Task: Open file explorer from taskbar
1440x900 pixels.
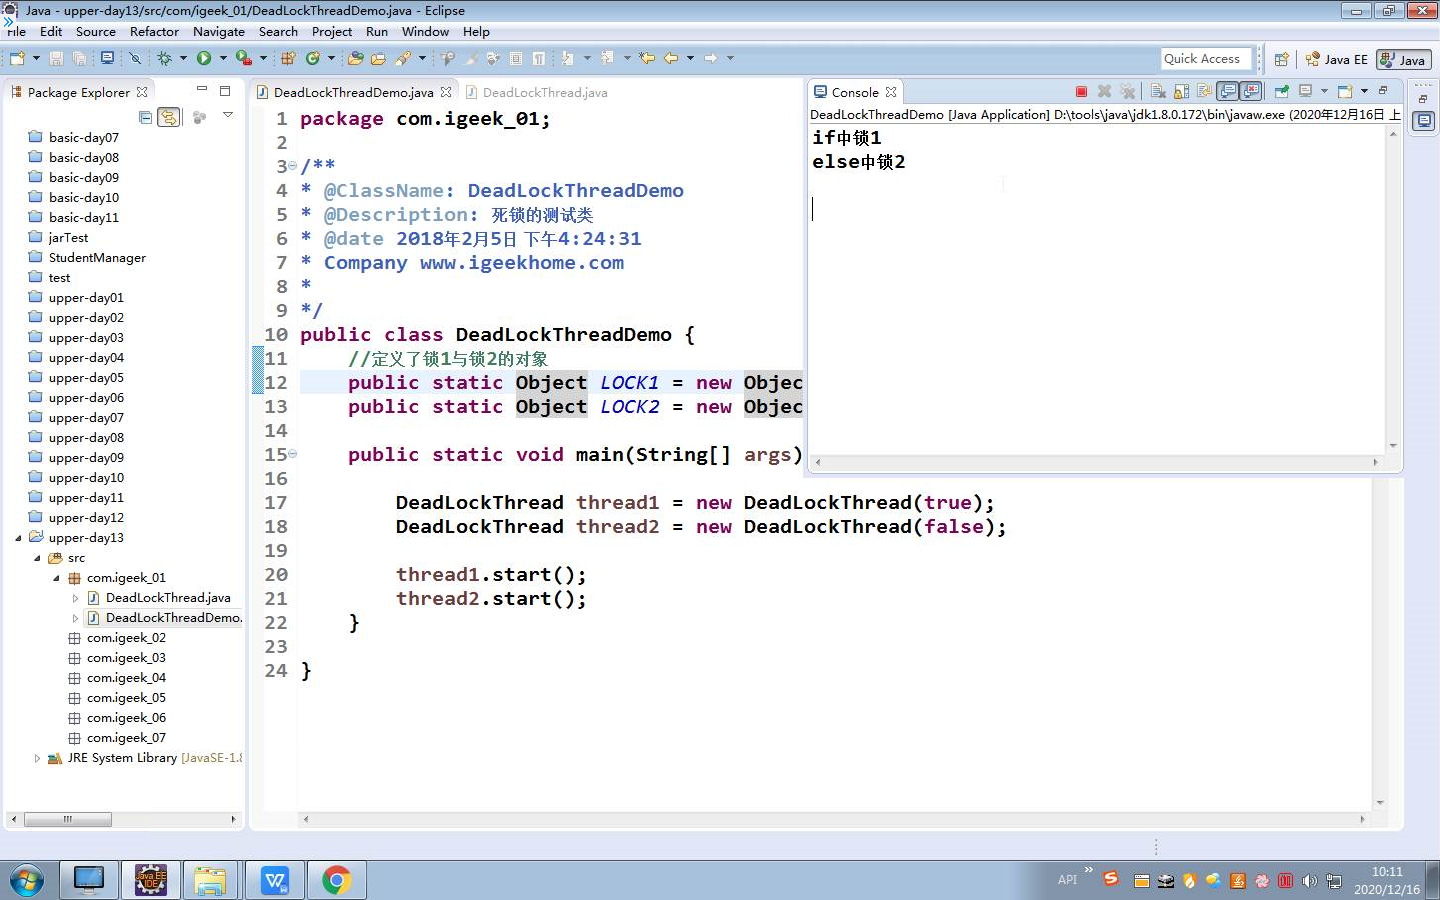Action: tap(210, 880)
